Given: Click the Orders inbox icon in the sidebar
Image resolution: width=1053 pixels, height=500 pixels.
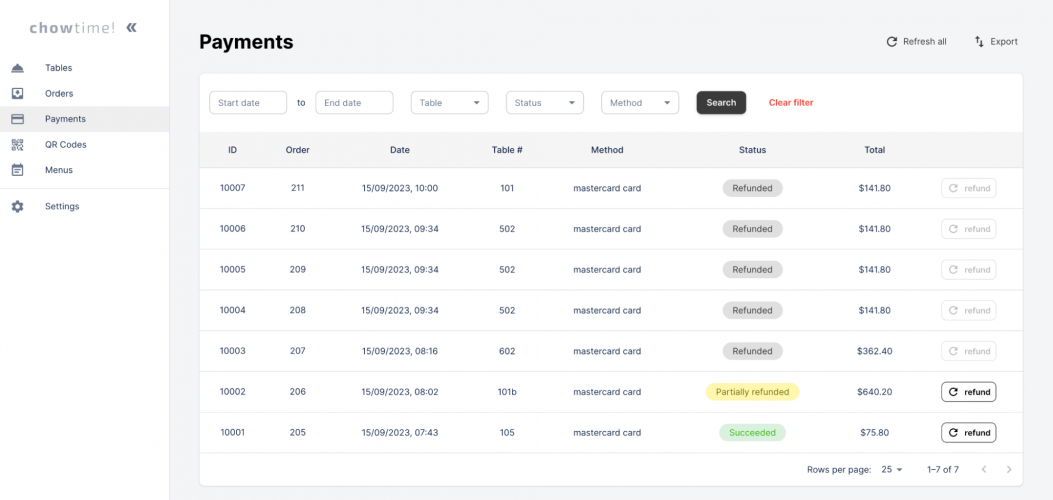Looking at the screenshot, I should click(x=17, y=93).
